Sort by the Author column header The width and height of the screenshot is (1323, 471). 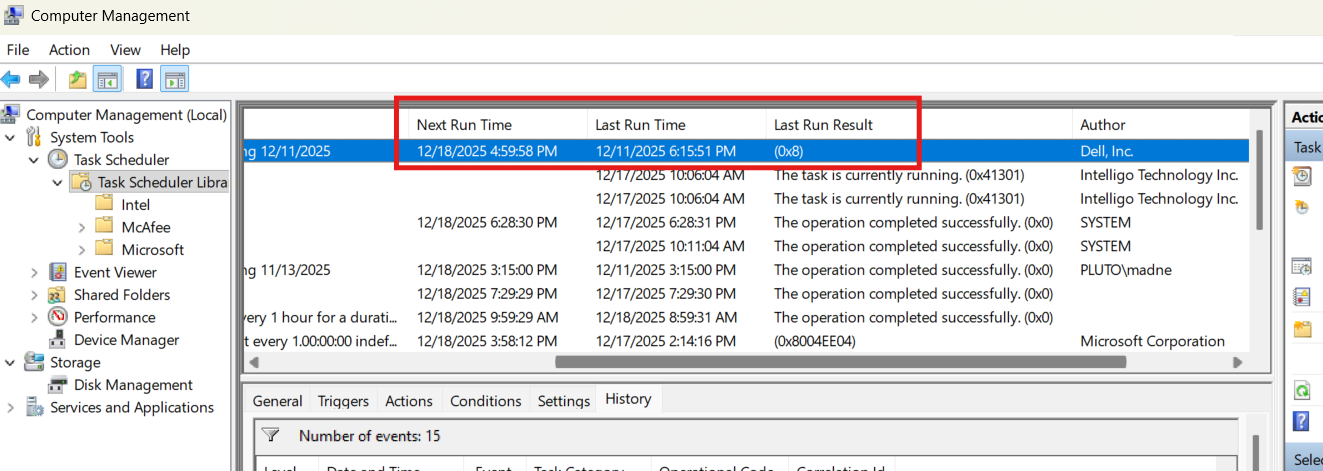[x=1160, y=125]
